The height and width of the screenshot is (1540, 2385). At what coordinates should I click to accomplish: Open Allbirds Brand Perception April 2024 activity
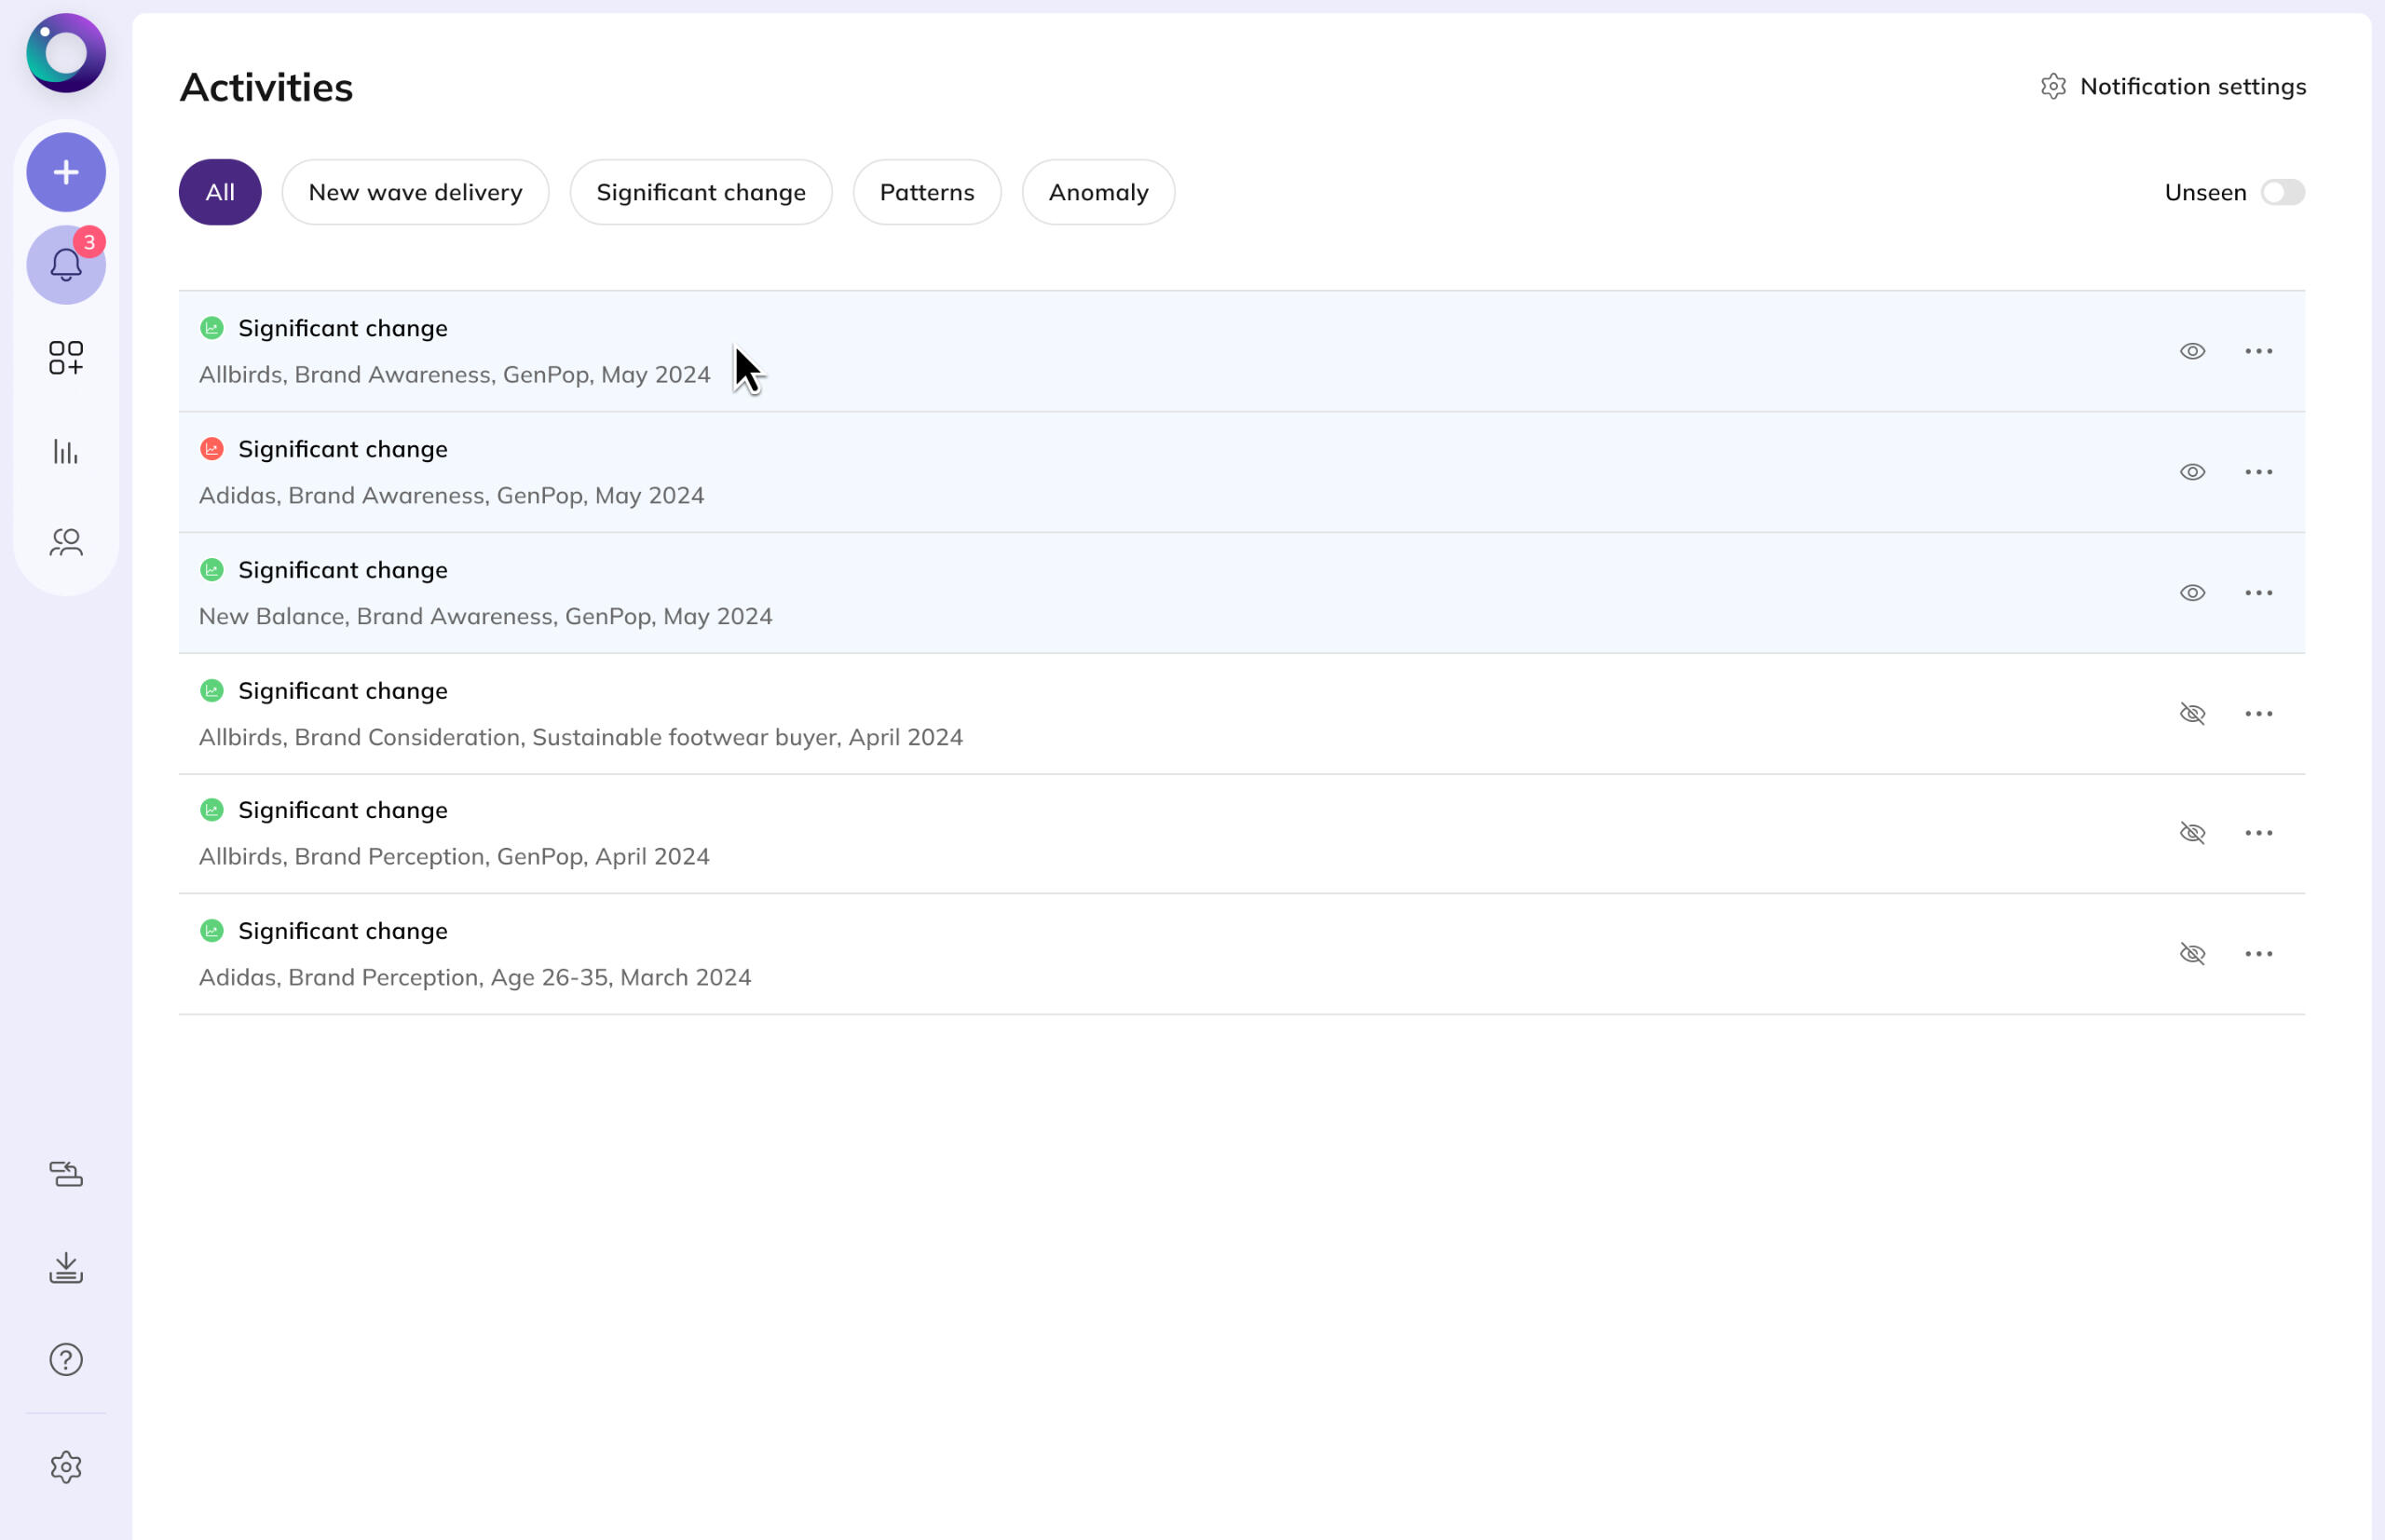click(454, 856)
